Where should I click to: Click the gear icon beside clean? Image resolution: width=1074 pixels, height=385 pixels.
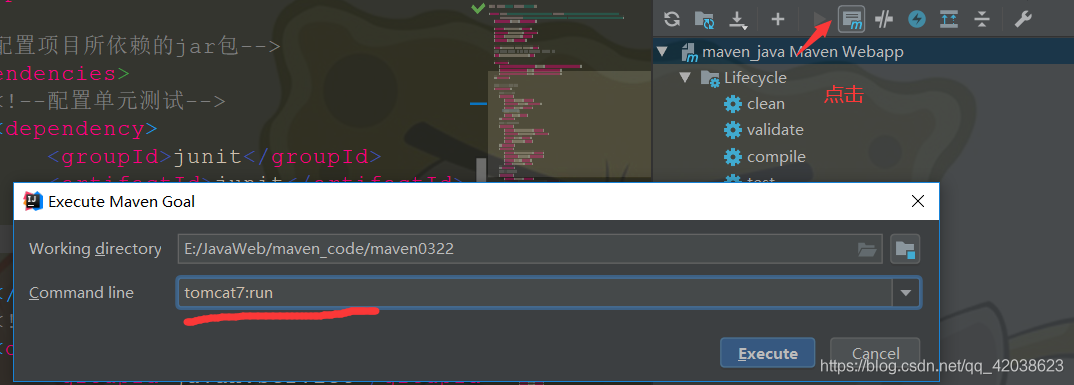coord(733,104)
